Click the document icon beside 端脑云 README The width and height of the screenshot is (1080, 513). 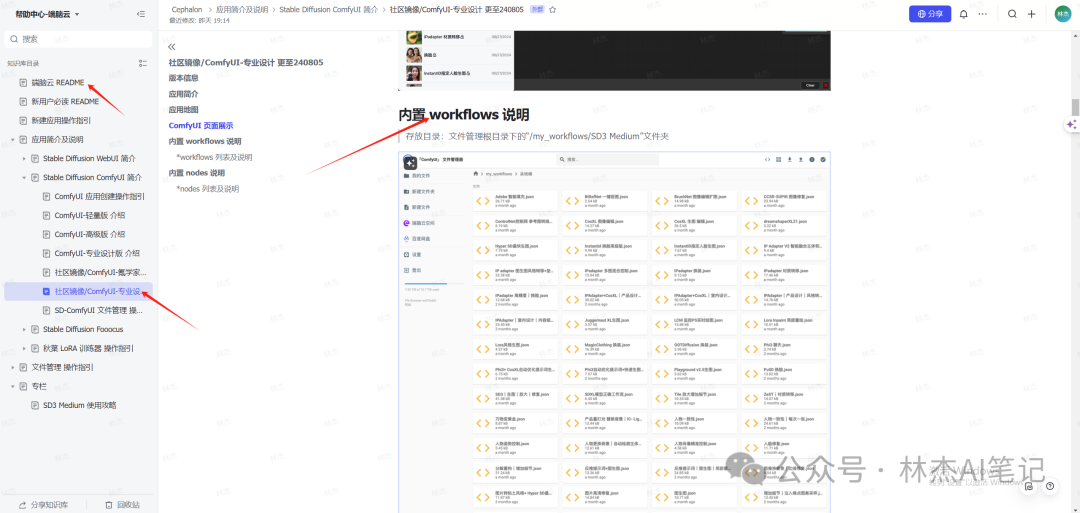point(24,83)
